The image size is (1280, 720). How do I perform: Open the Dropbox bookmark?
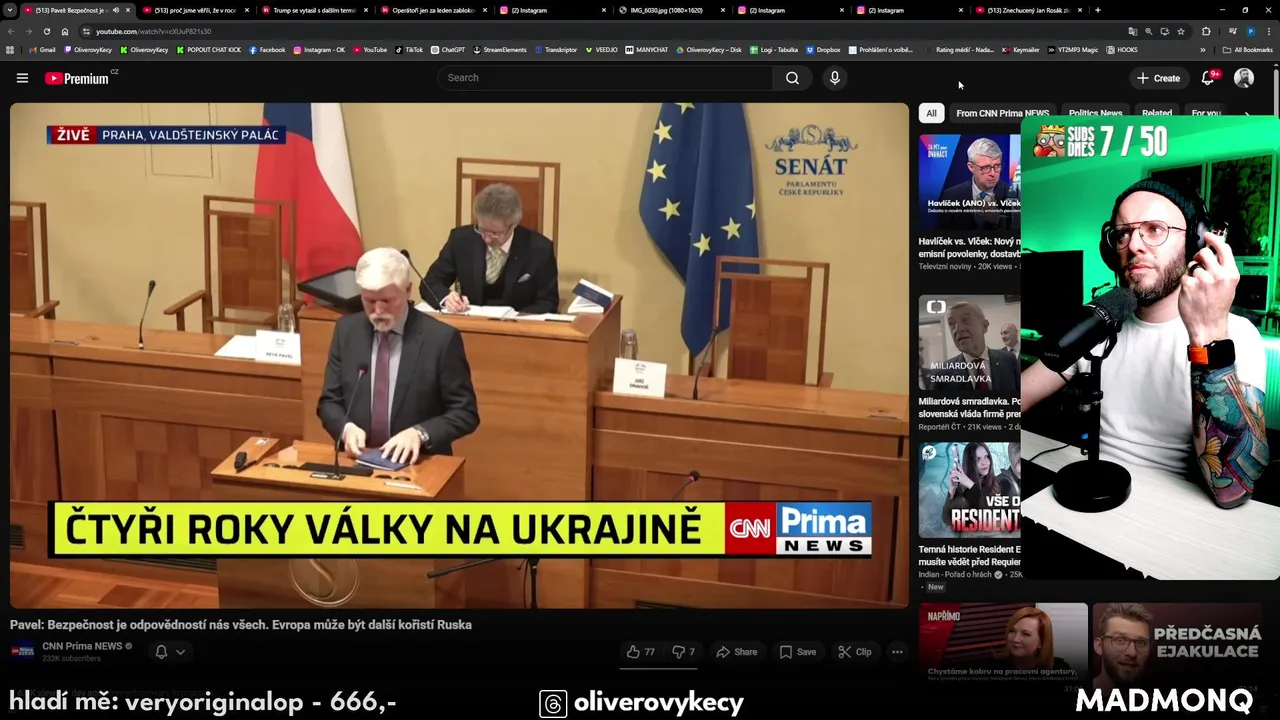tap(823, 50)
